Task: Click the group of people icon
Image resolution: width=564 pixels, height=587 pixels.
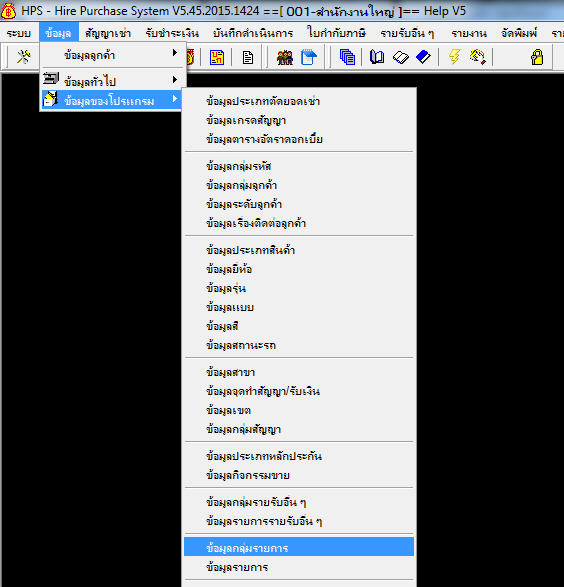Action: pos(285,58)
